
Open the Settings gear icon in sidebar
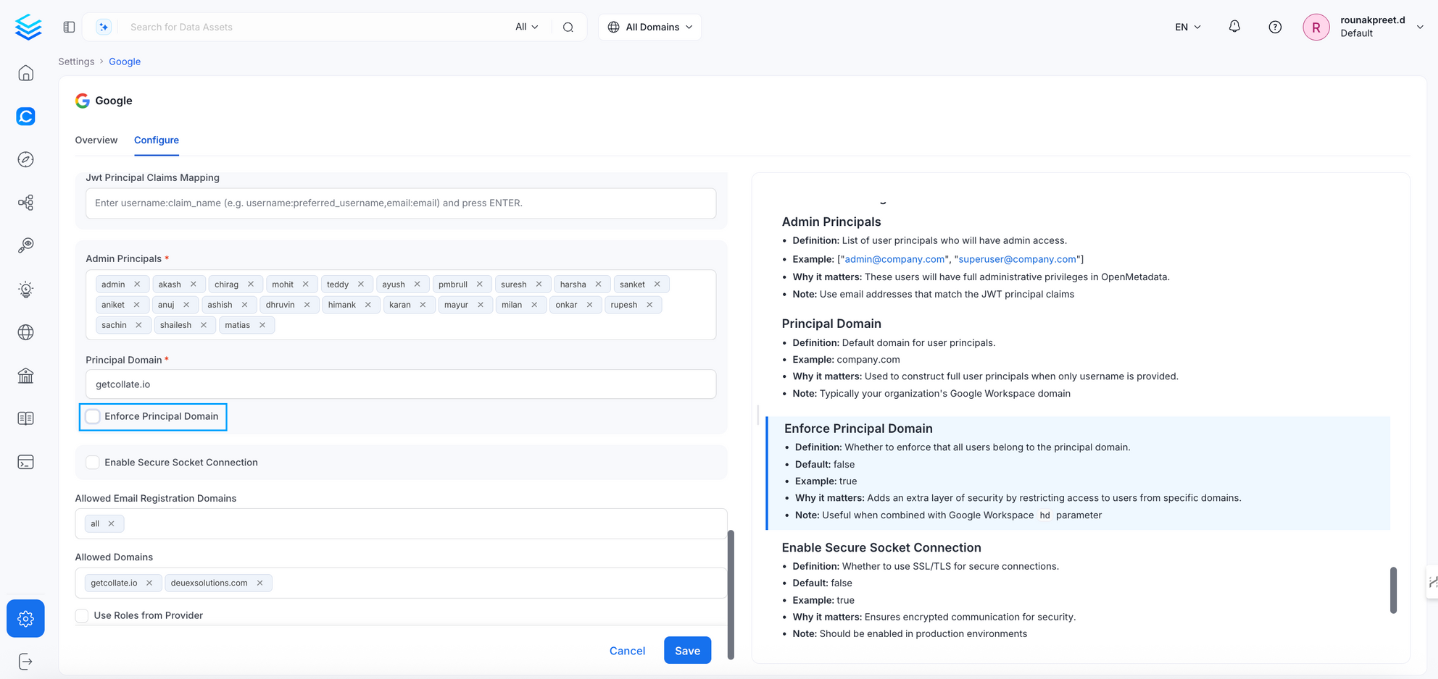(26, 619)
